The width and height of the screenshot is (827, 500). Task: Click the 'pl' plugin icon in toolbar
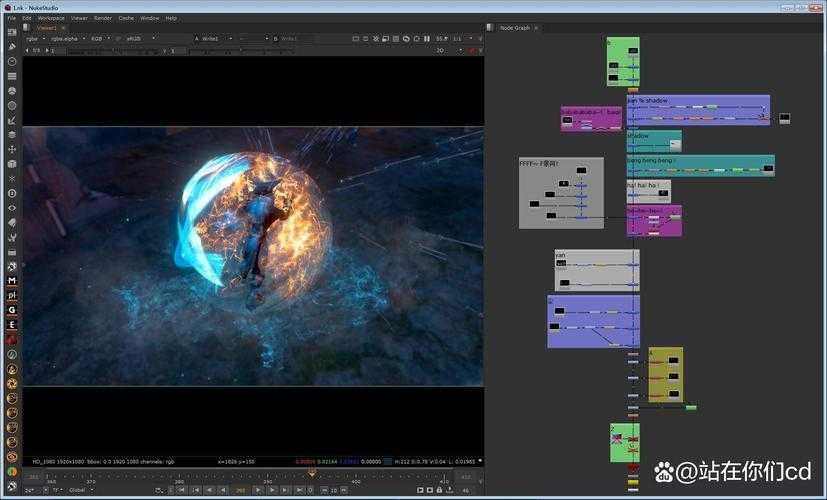(x=12, y=296)
